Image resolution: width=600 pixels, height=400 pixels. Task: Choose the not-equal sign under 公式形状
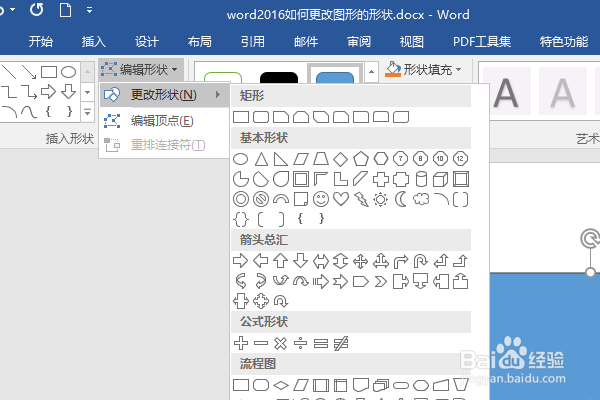point(341,343)
